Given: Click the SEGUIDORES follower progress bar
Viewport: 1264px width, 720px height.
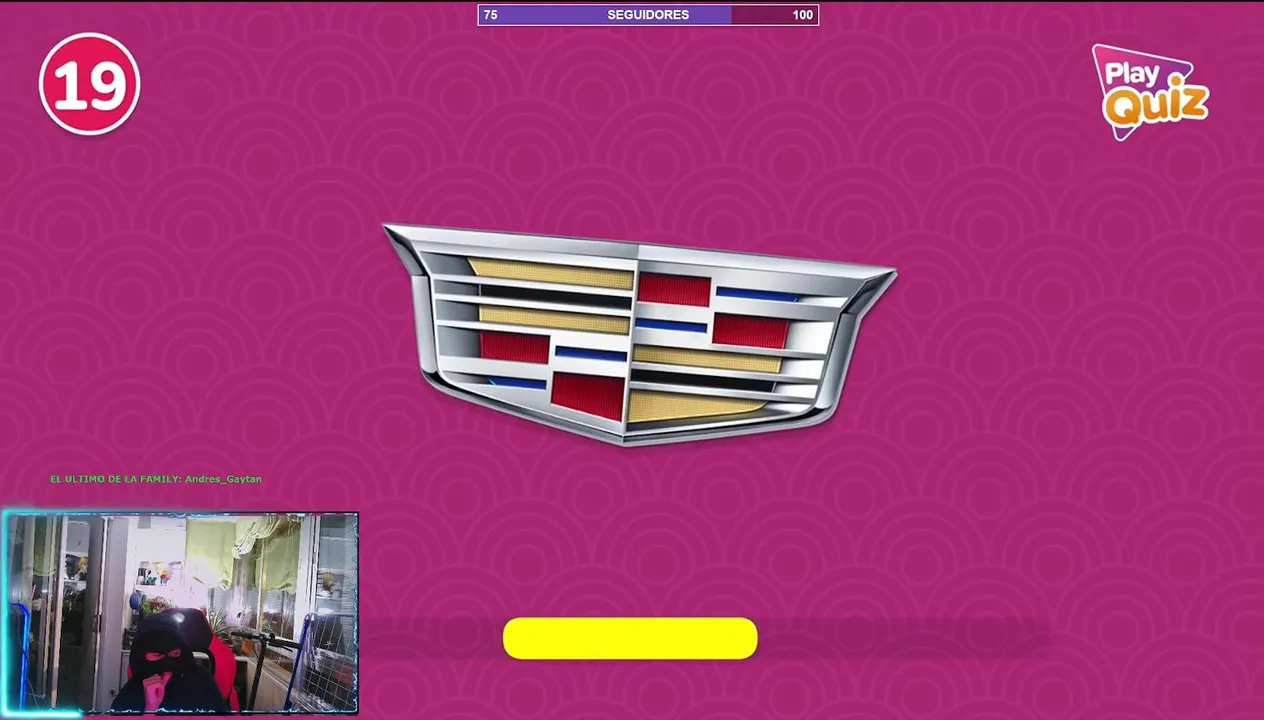Looking at the screenshot, I should pyautogui.click(x=648, y=15).
